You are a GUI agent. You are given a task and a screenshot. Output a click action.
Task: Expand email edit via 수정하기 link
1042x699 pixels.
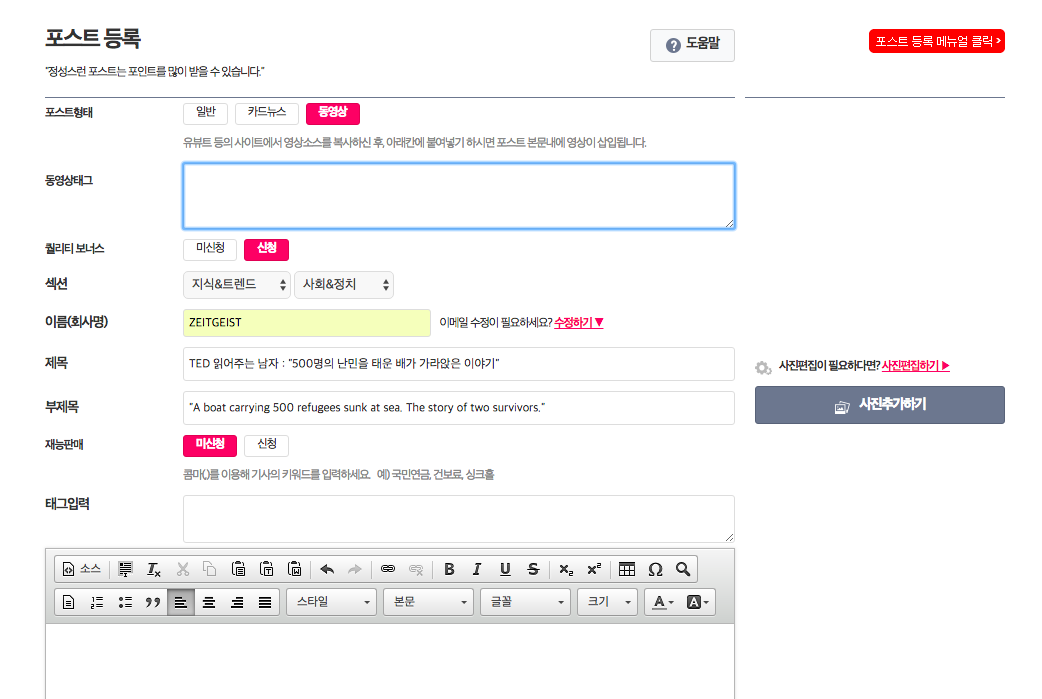pos(579,322)
